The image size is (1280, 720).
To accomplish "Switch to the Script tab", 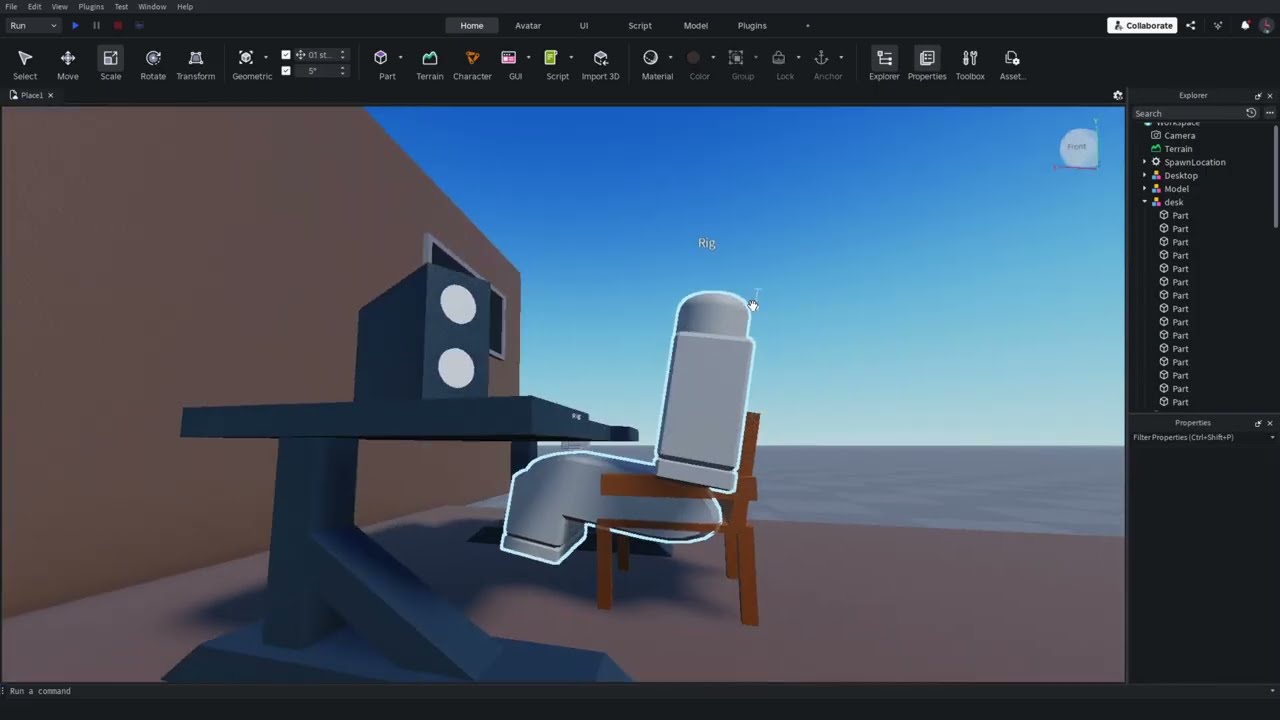I will (x=640, y=25).
